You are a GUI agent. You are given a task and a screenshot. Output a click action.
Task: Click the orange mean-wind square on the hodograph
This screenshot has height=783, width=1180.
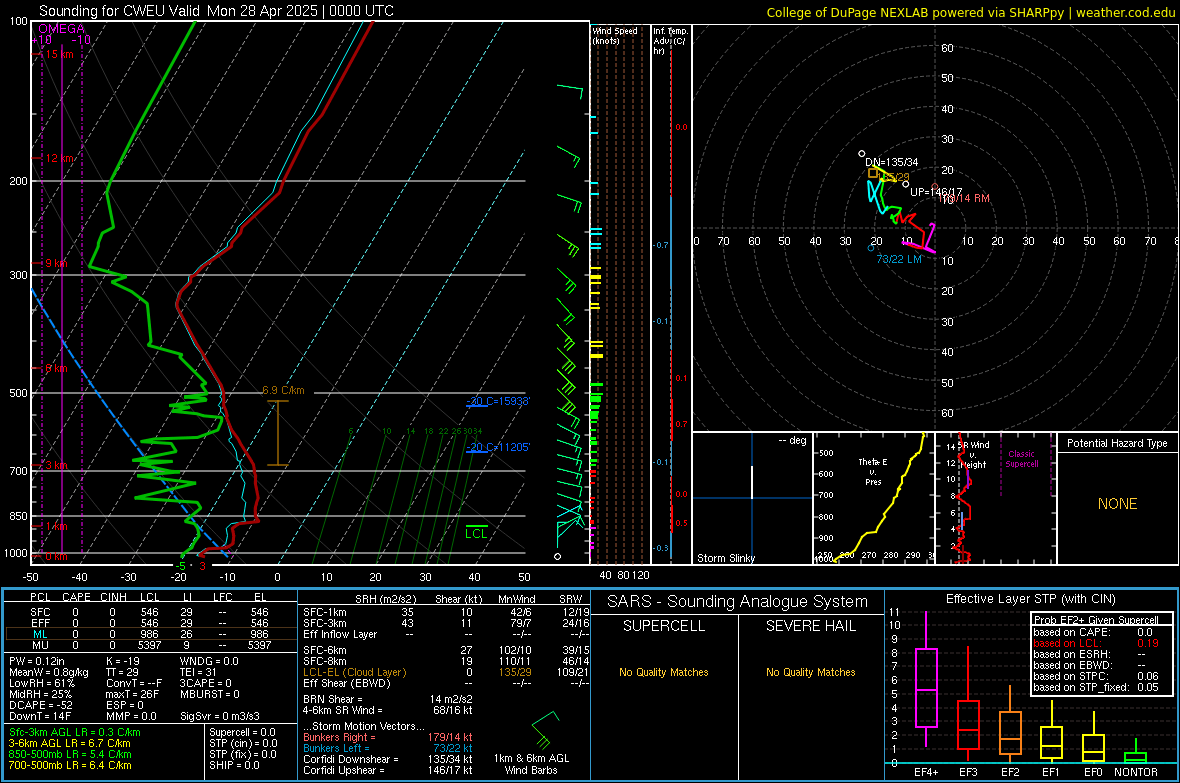pos(873,173)
